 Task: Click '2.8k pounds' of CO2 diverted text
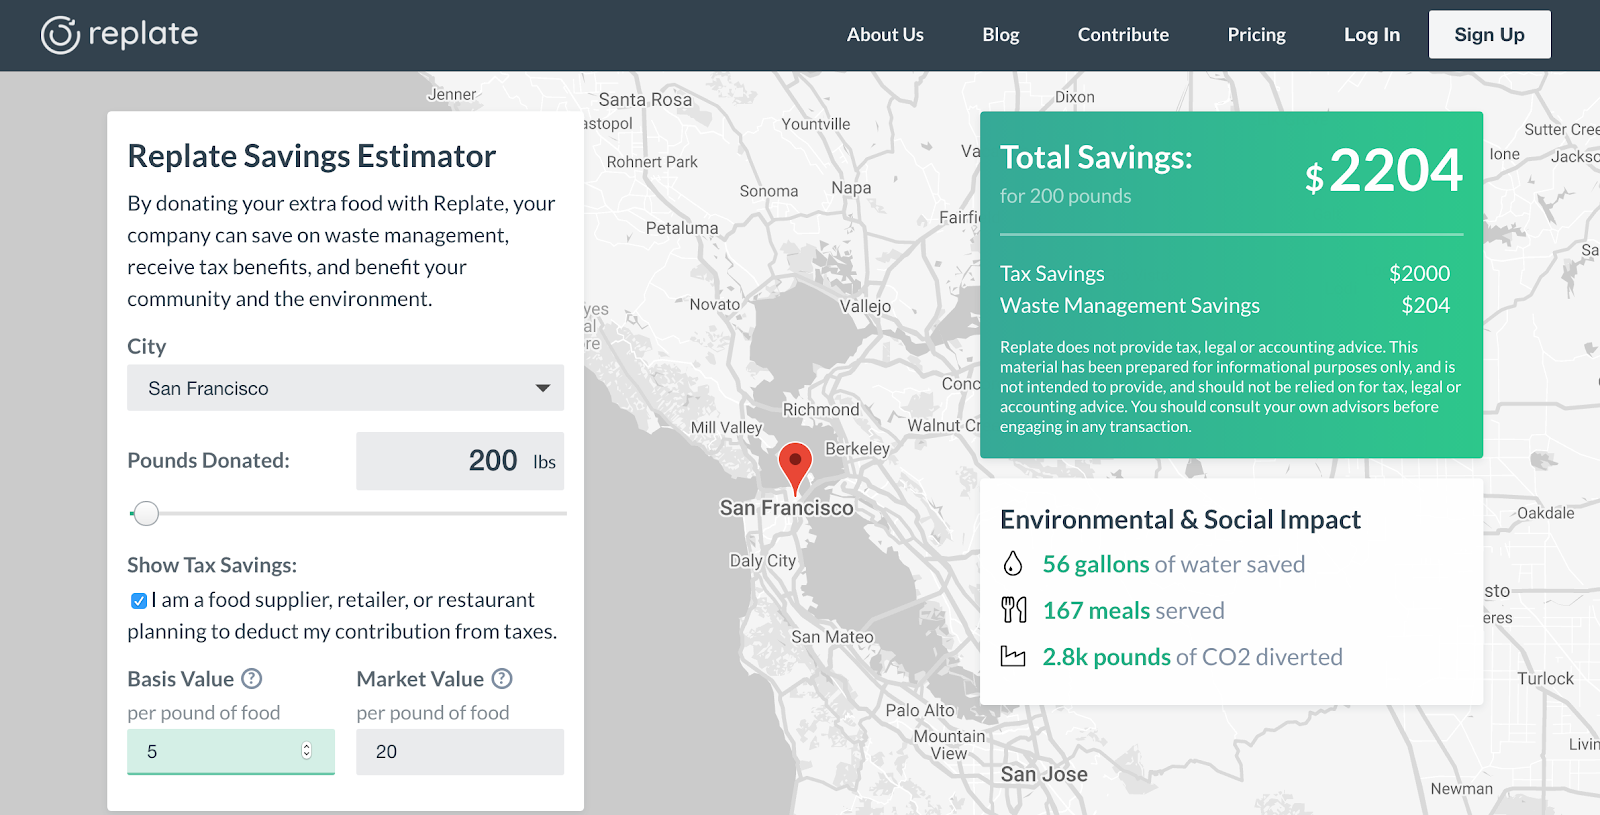click(x=1106, y=656)
